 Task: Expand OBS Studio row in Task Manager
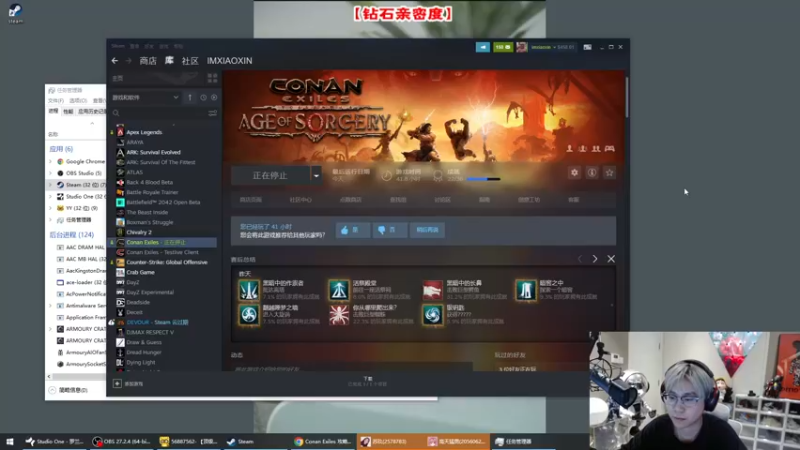pyautogui.click(x=51, y=173)
